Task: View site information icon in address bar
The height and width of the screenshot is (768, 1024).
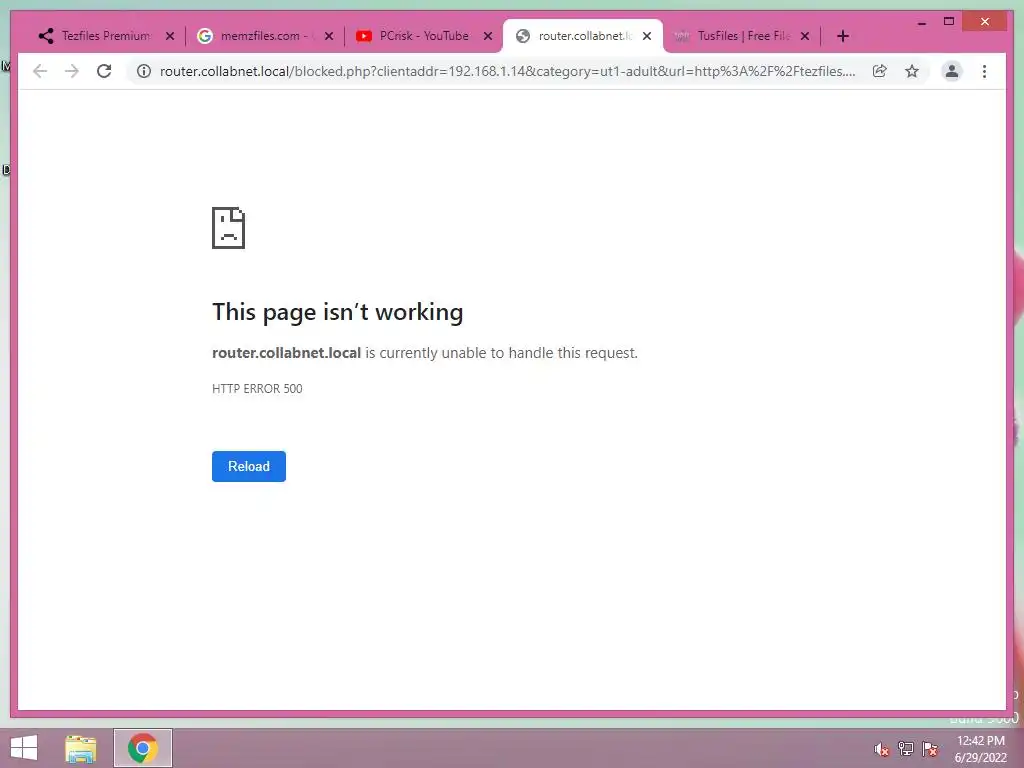Action: pyautogui.click(x=144, y=71)
